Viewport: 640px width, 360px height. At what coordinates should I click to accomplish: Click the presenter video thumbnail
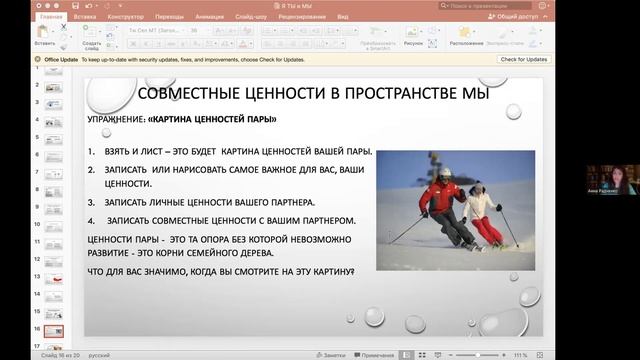tap(613, 180)
